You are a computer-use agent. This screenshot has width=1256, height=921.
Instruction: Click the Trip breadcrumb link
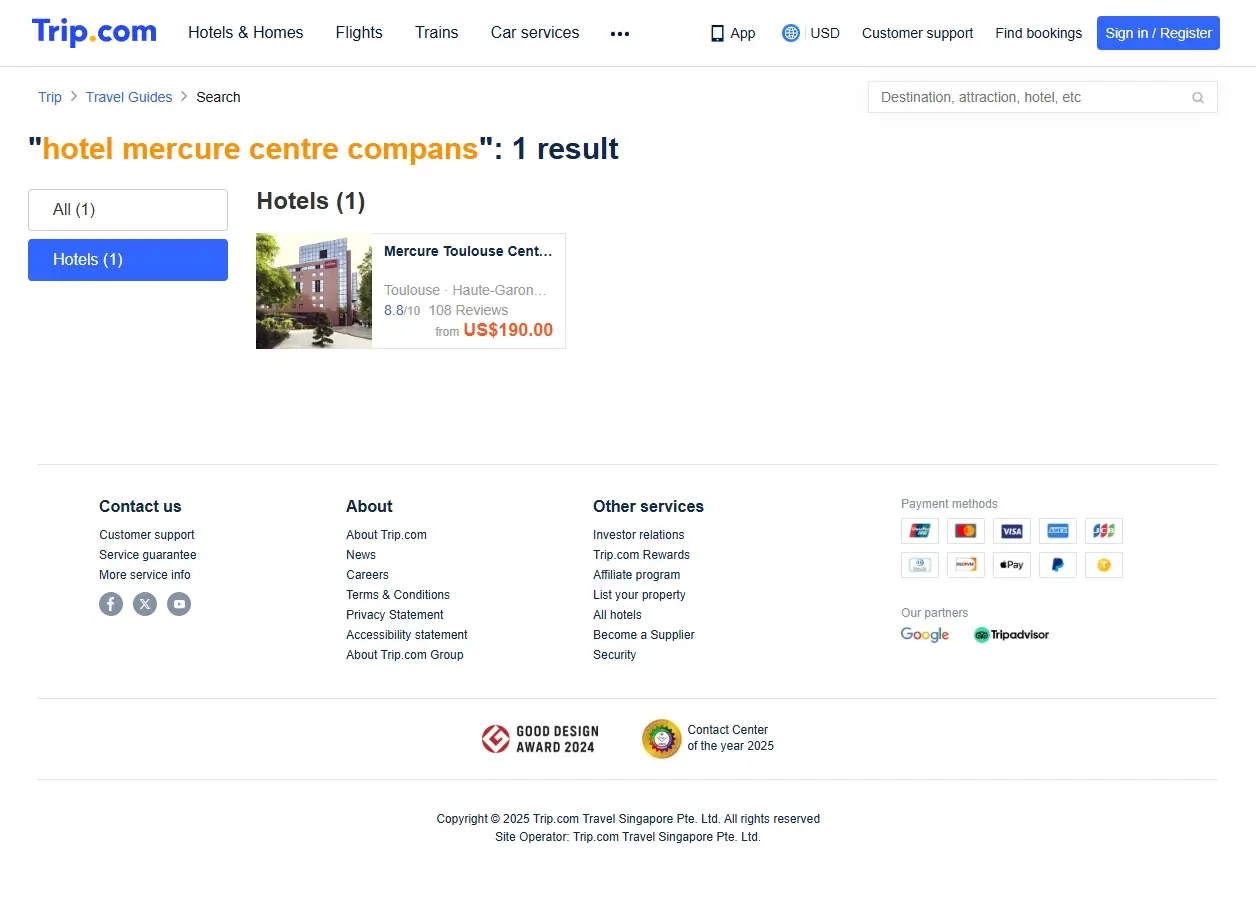pyautogui.click(x=50, y=97)
